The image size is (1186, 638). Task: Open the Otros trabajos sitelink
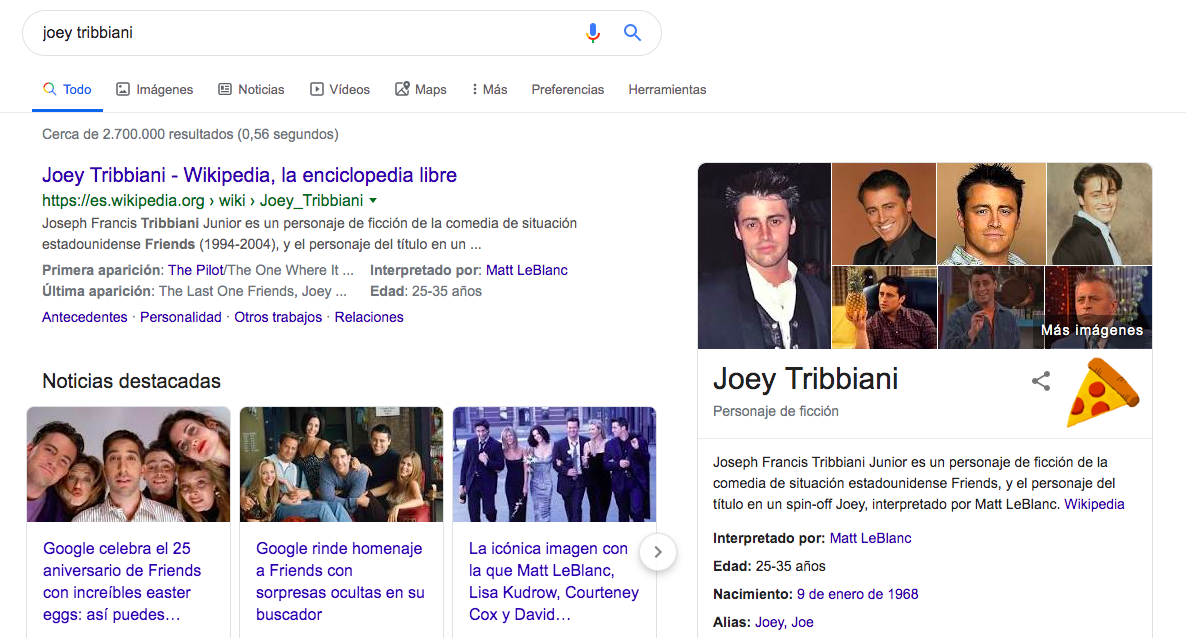point(278,317)
